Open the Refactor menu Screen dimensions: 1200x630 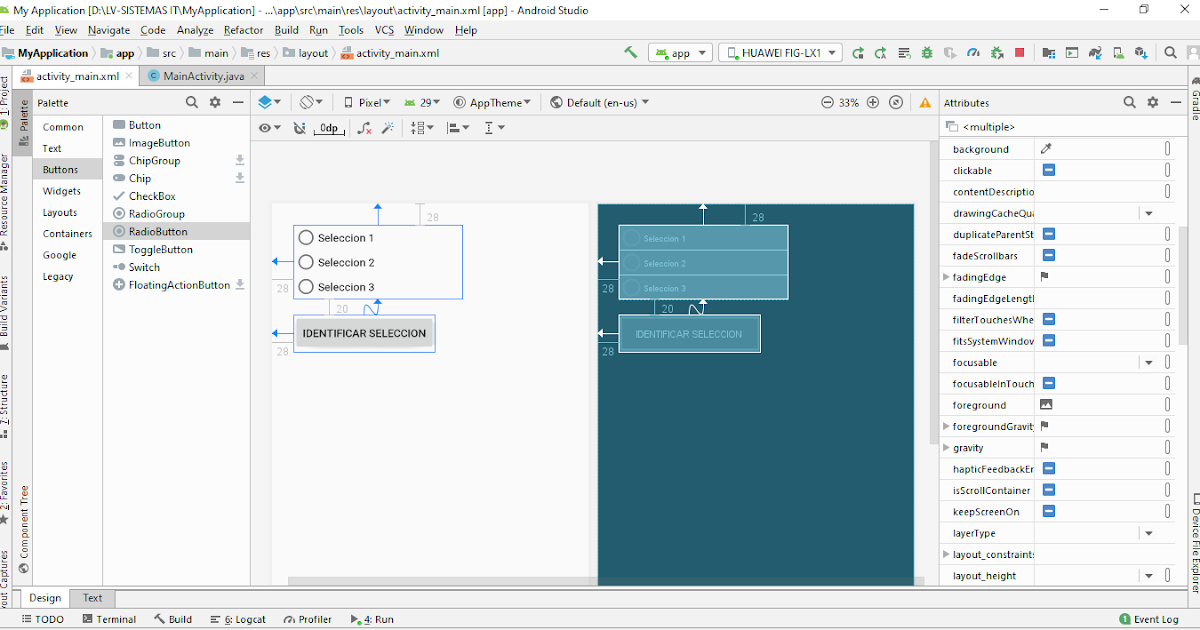243,30
